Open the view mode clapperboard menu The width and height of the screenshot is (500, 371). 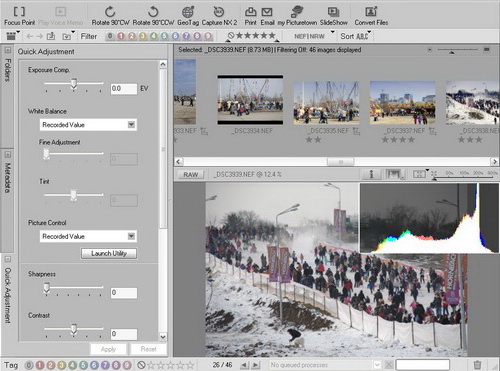tap(13, 36)
